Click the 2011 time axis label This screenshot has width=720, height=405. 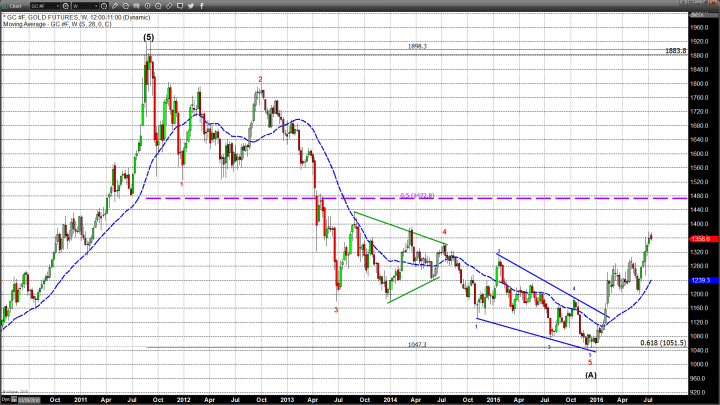(80, 400)
